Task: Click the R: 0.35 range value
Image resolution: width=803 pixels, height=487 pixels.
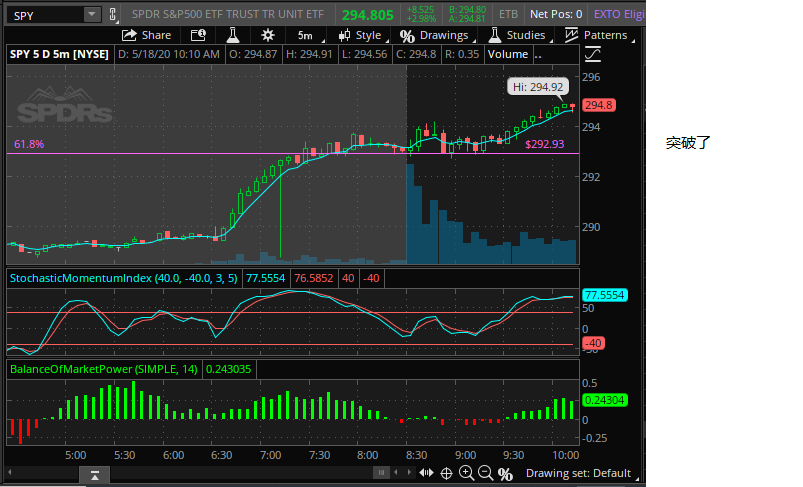Action: tap(461, 54)
